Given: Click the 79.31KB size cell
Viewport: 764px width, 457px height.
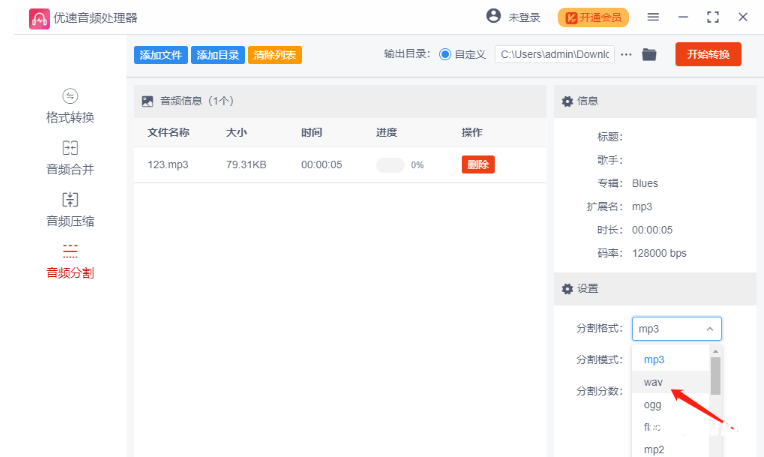Looking at the screenshot, I should click(246, 165).
